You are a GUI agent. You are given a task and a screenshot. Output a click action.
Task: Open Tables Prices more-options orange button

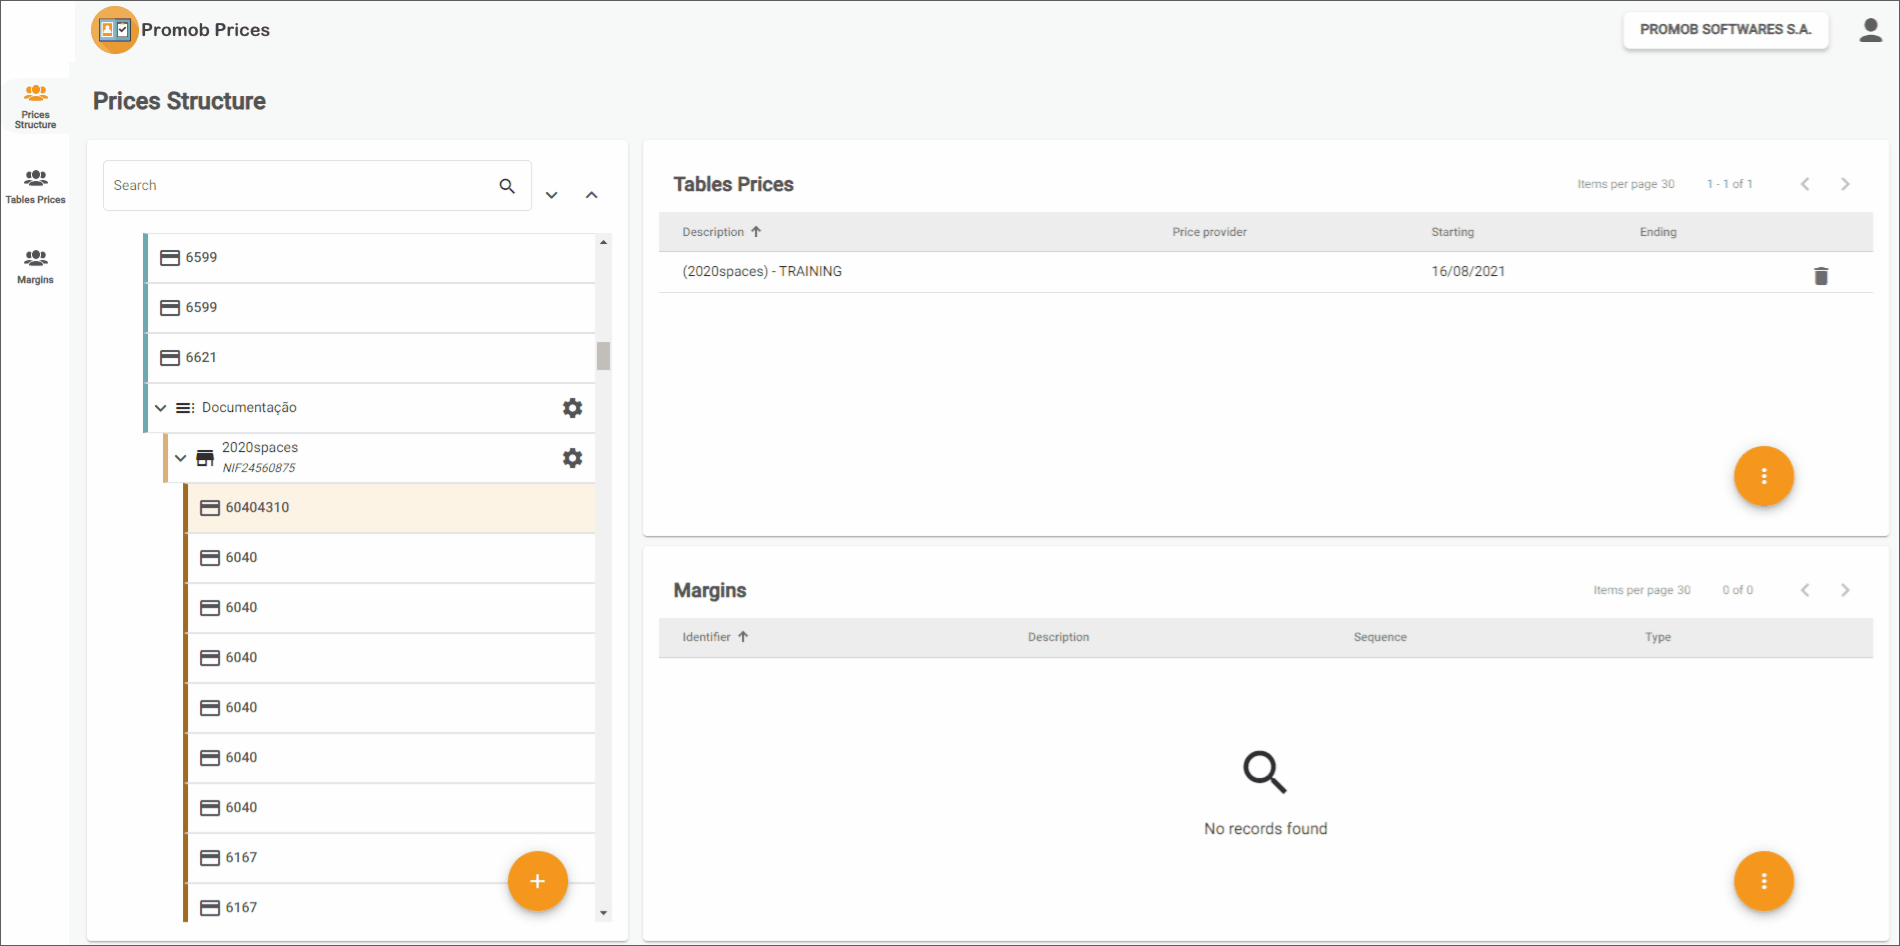(x=1763, y=476)
